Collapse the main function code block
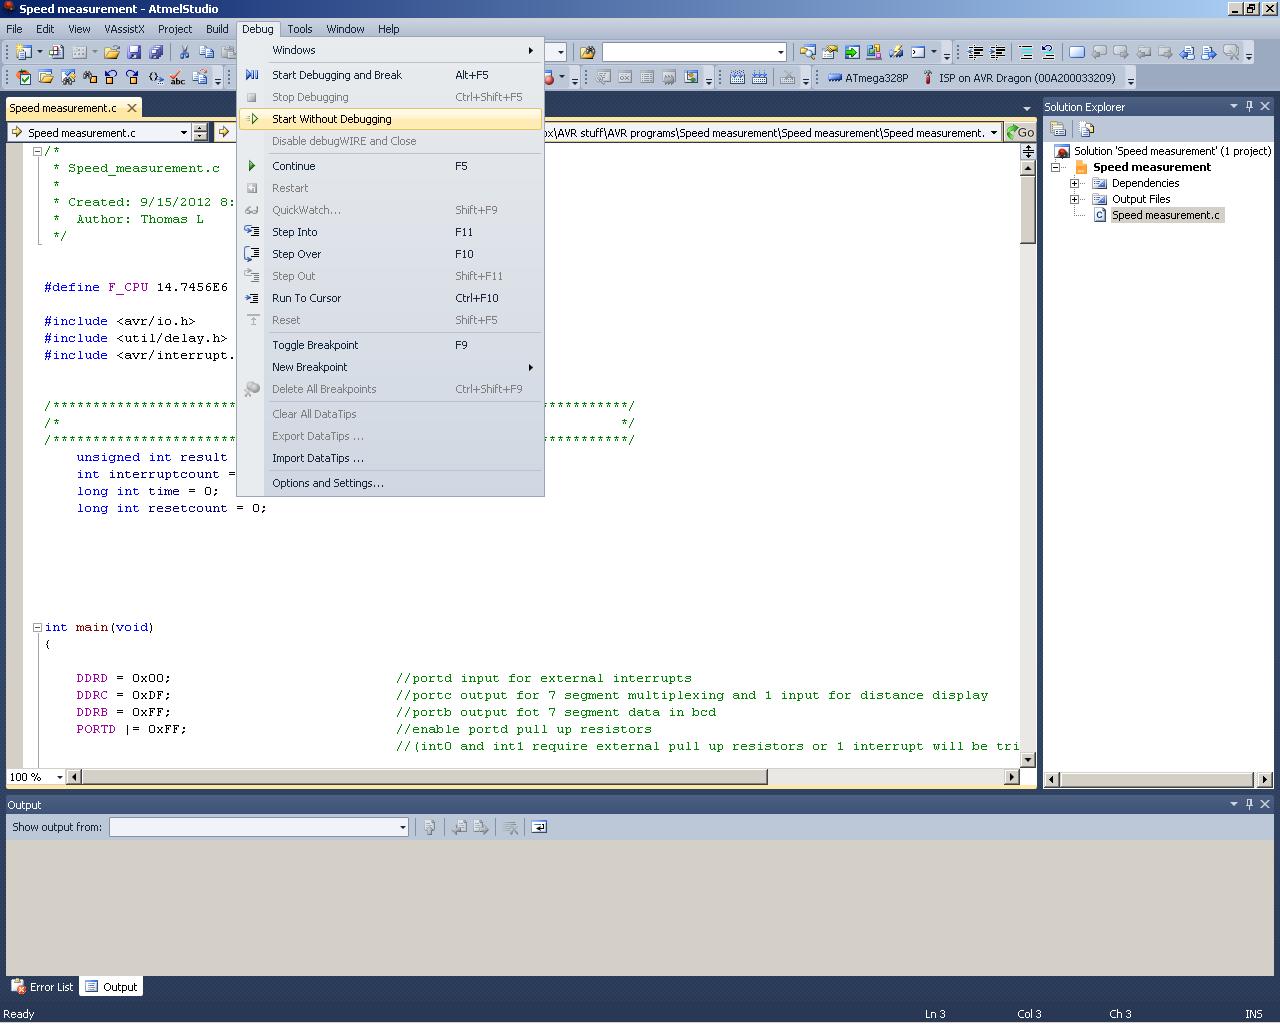 [37, 628]
